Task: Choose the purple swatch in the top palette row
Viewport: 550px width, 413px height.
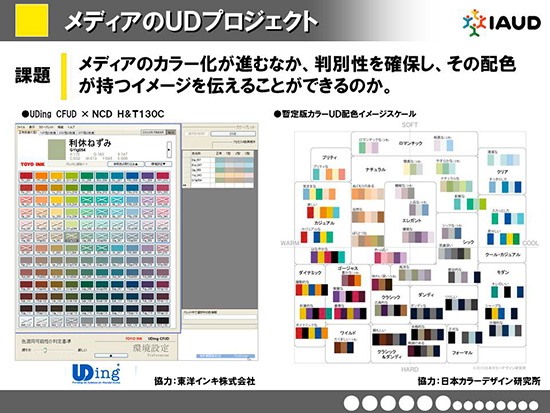Action: point(148,176)
